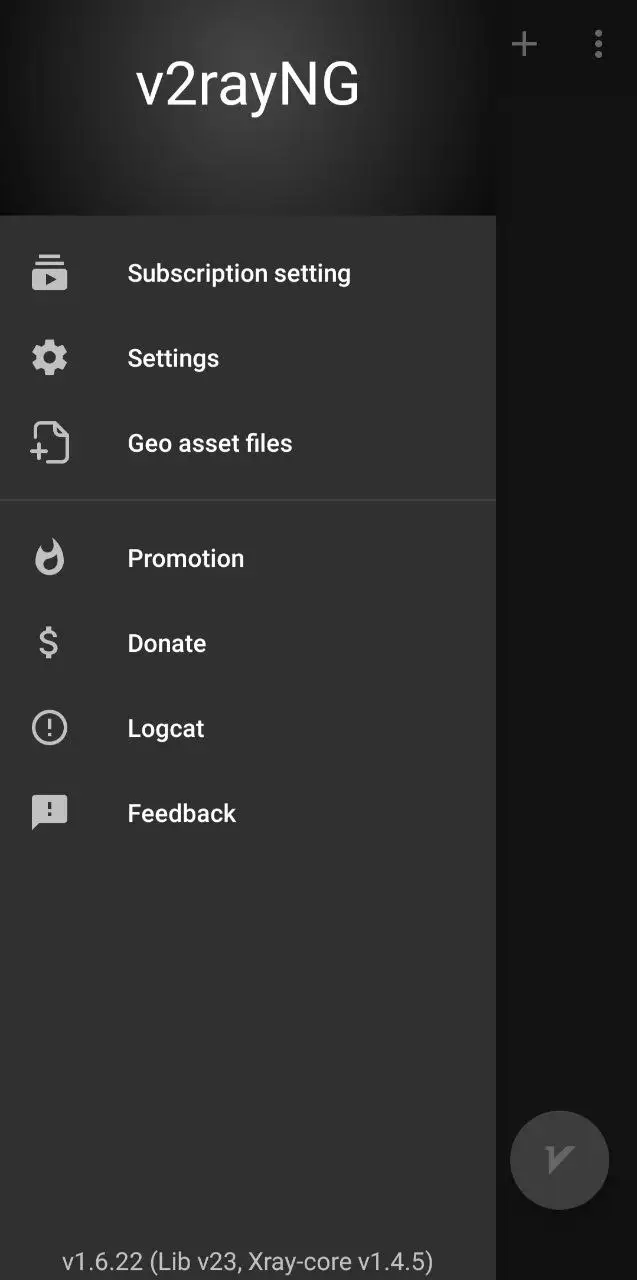Image resolution: width=637 pixels, height=1280 pixels.
Task: Toggle the V connection floating button
Action: pos(559,1160)
